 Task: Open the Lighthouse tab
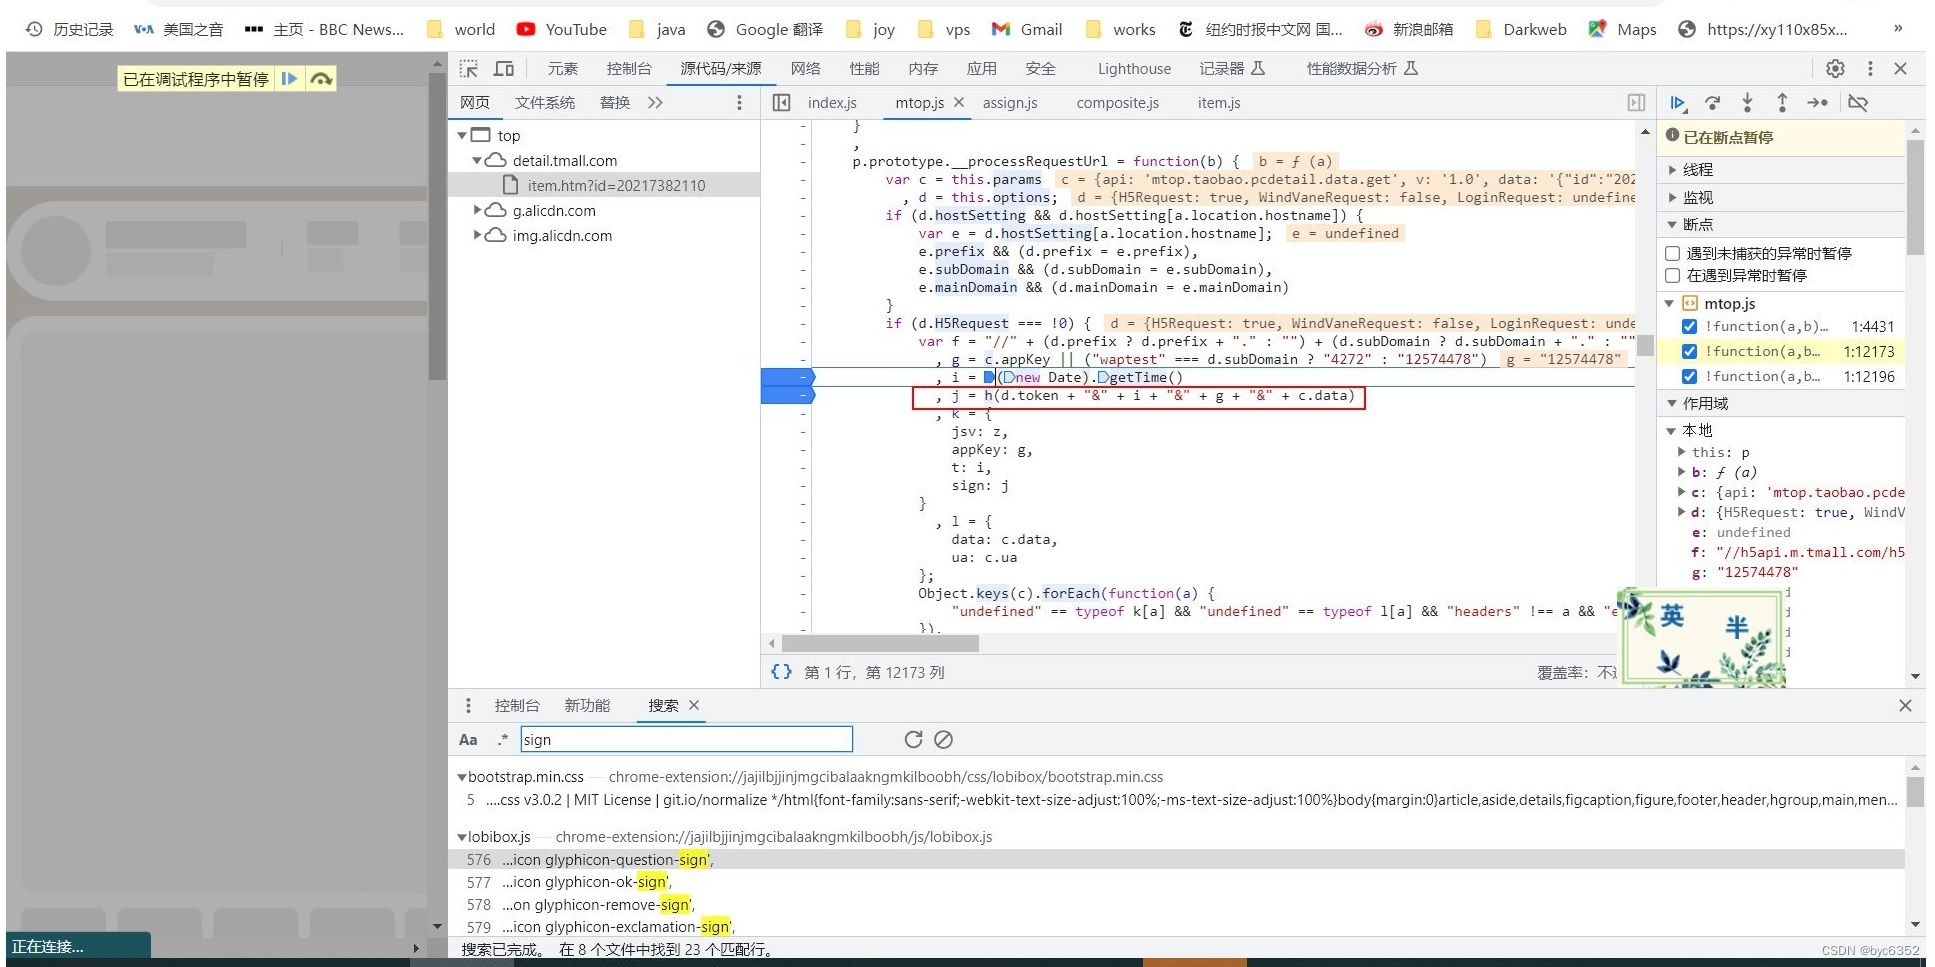point(1134,69)
